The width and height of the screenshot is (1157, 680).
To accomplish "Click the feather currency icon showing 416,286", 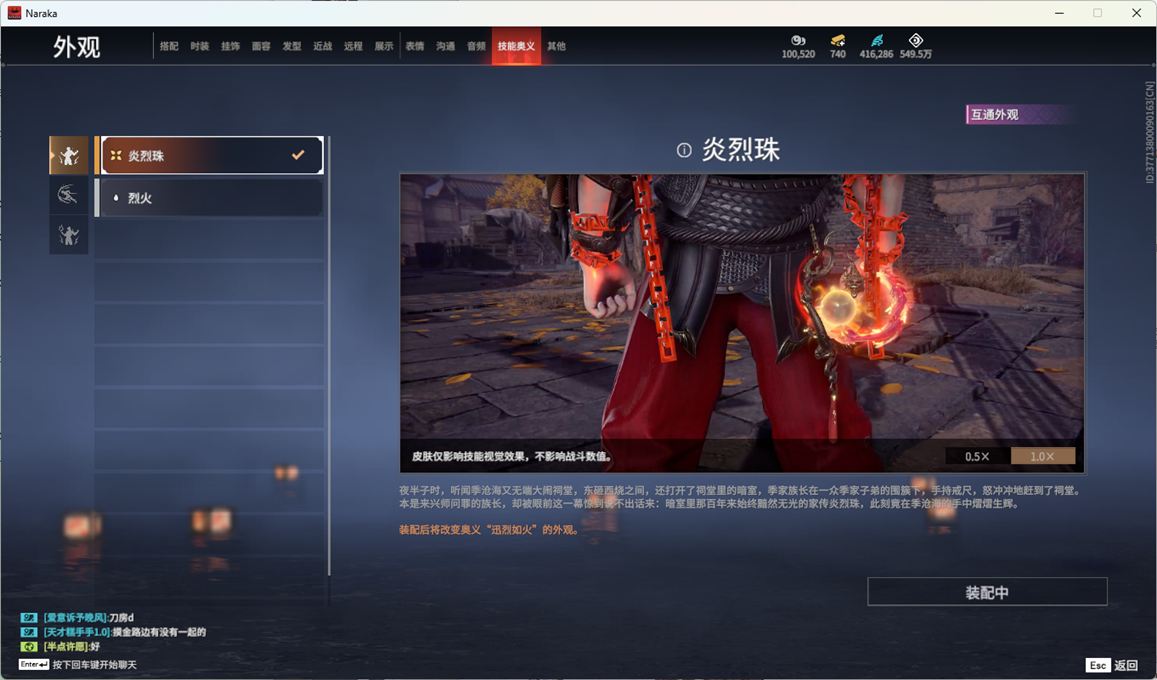I will [x=877, y=41].
